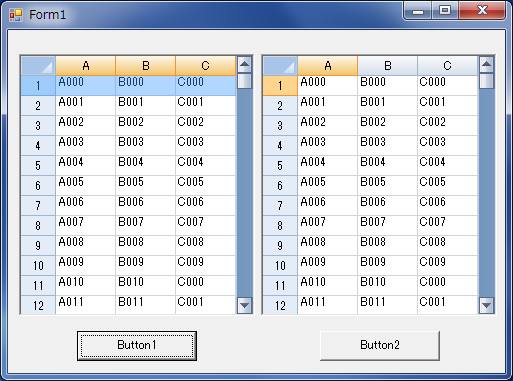Select row header 6 in the right grid

[280, 186]
